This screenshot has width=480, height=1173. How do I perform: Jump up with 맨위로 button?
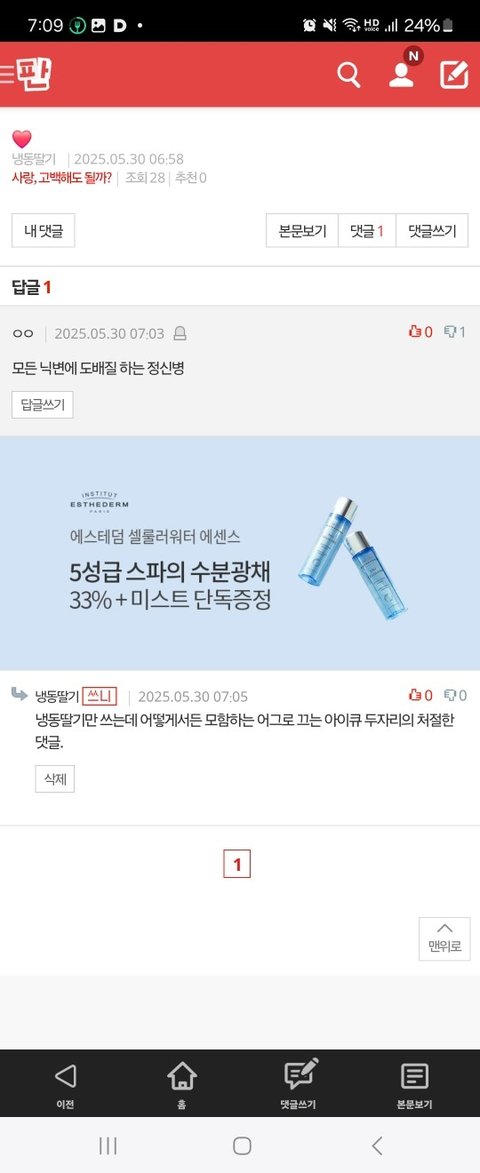click(445, 939)
